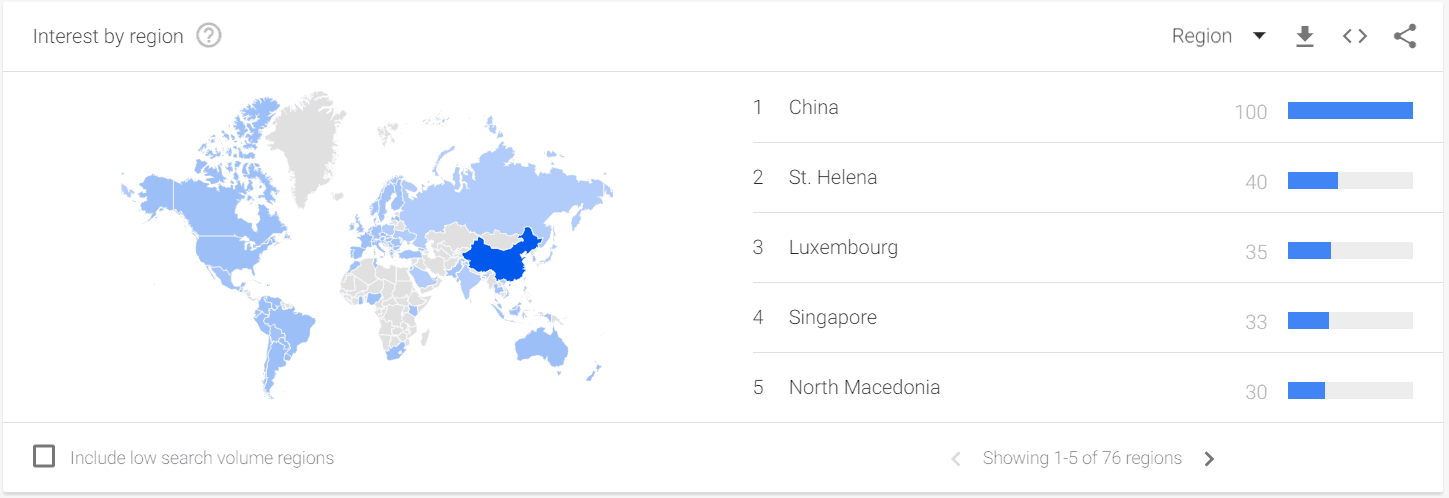The height and width of the screenshot is (498, 1449).
Task: Click Russia on the world map
Action: 500,190
